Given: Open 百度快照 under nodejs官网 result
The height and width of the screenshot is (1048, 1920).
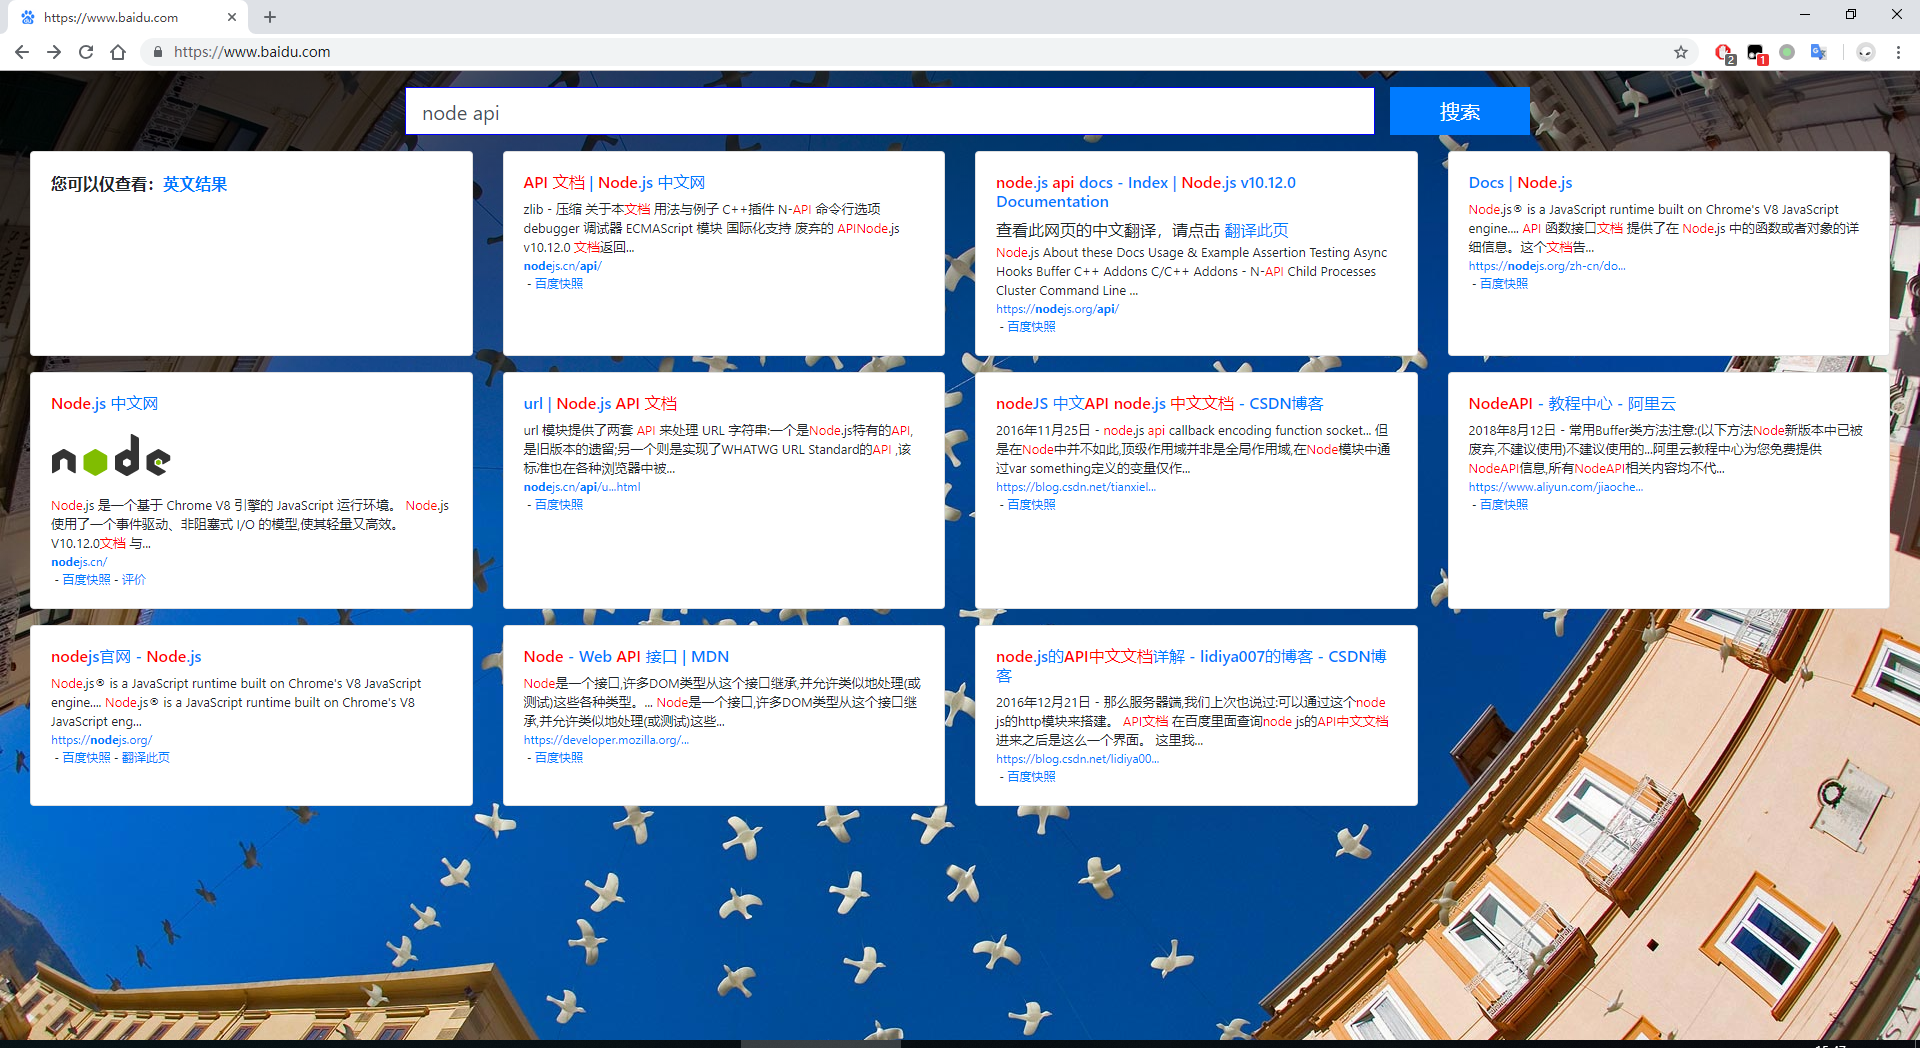Looking at the screenshot, I should click(86, 758).
